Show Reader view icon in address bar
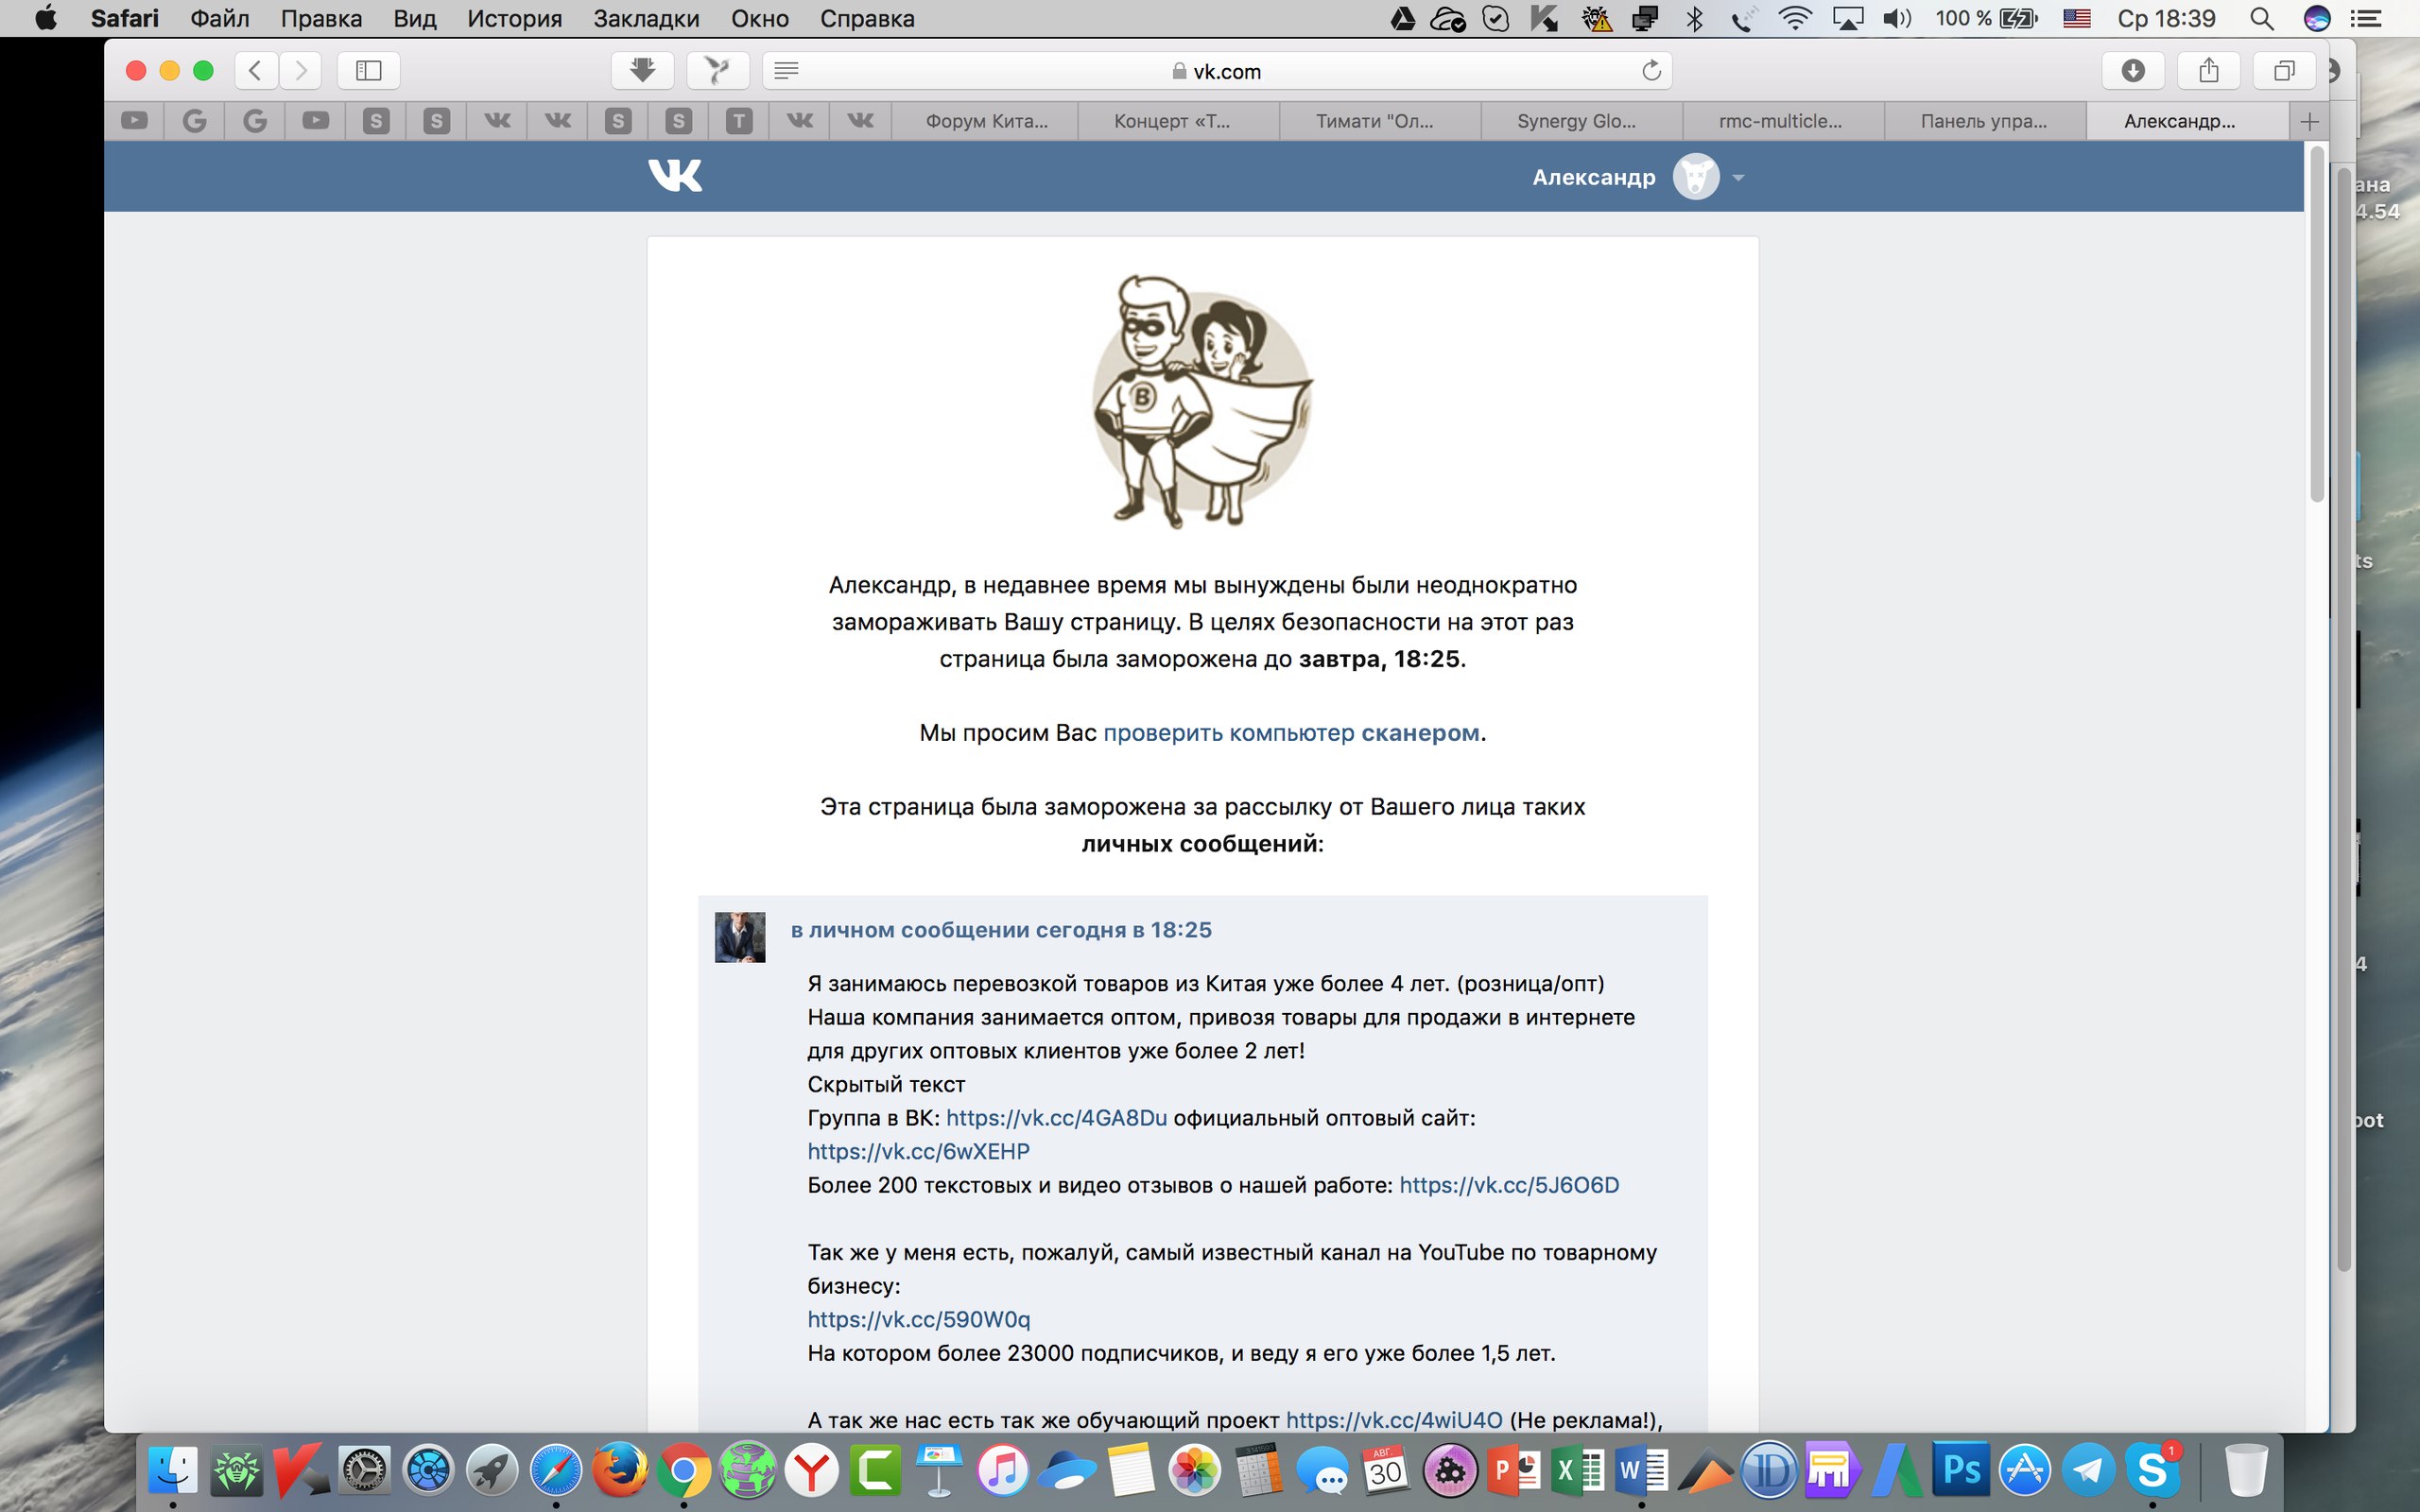 coord(787,70)
